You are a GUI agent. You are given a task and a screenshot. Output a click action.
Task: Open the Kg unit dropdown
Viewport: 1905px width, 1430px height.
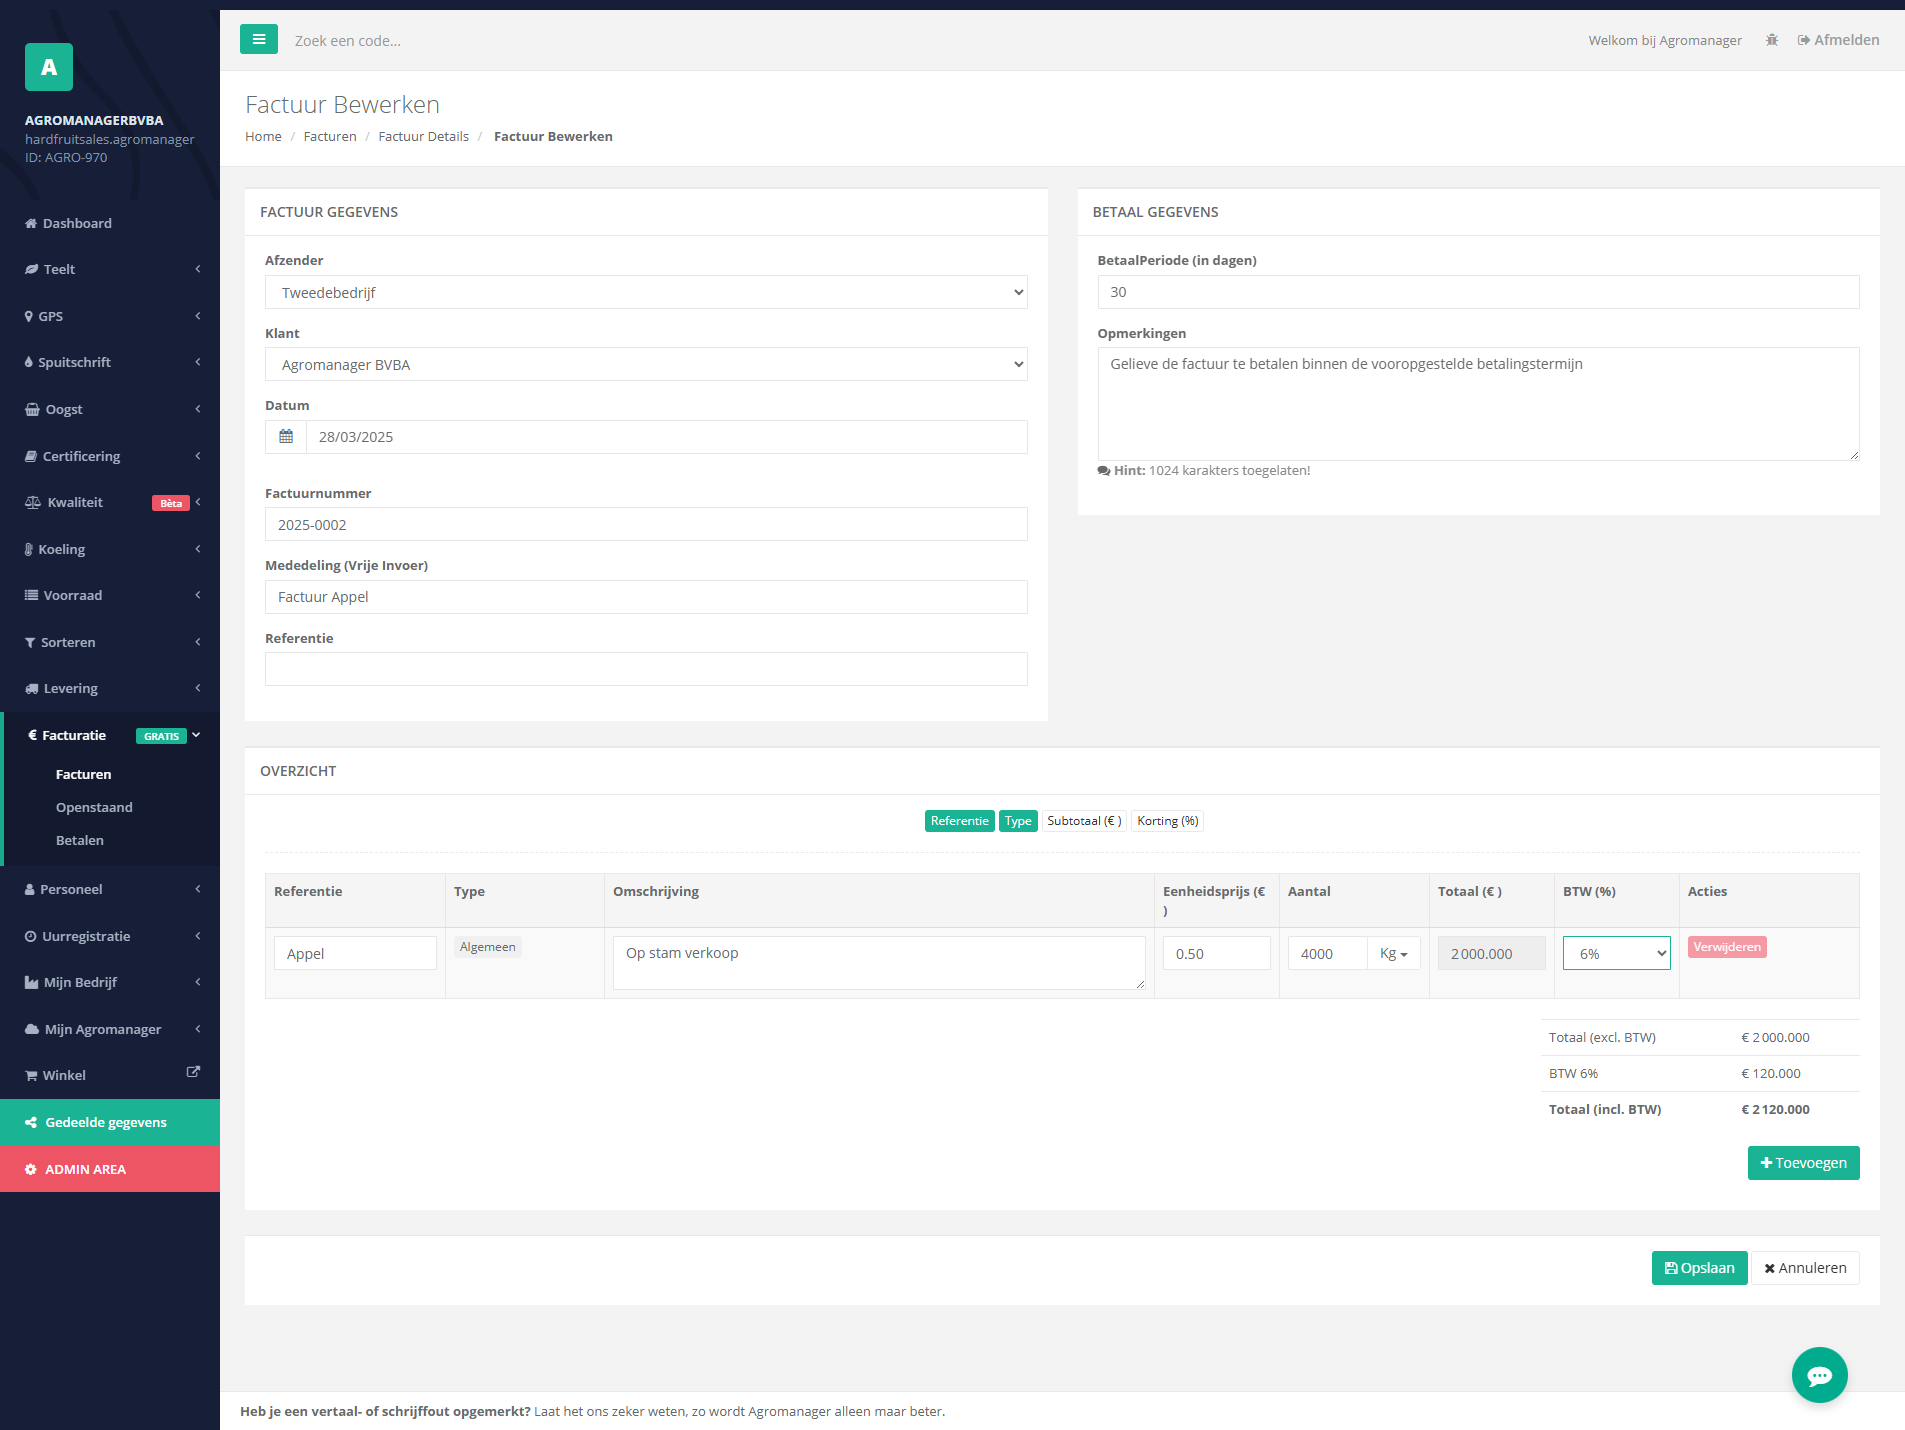pos(1394,953)
